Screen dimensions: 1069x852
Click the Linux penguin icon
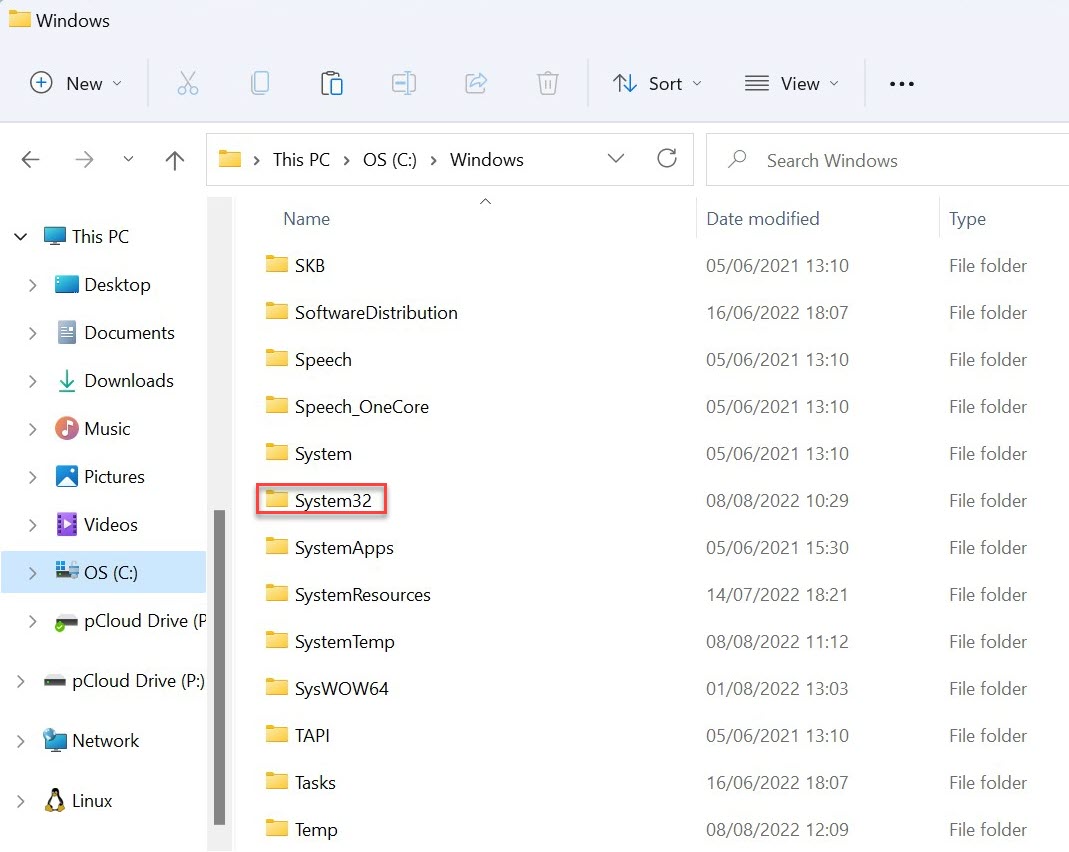pyautogui.click(x=55, y=800)
